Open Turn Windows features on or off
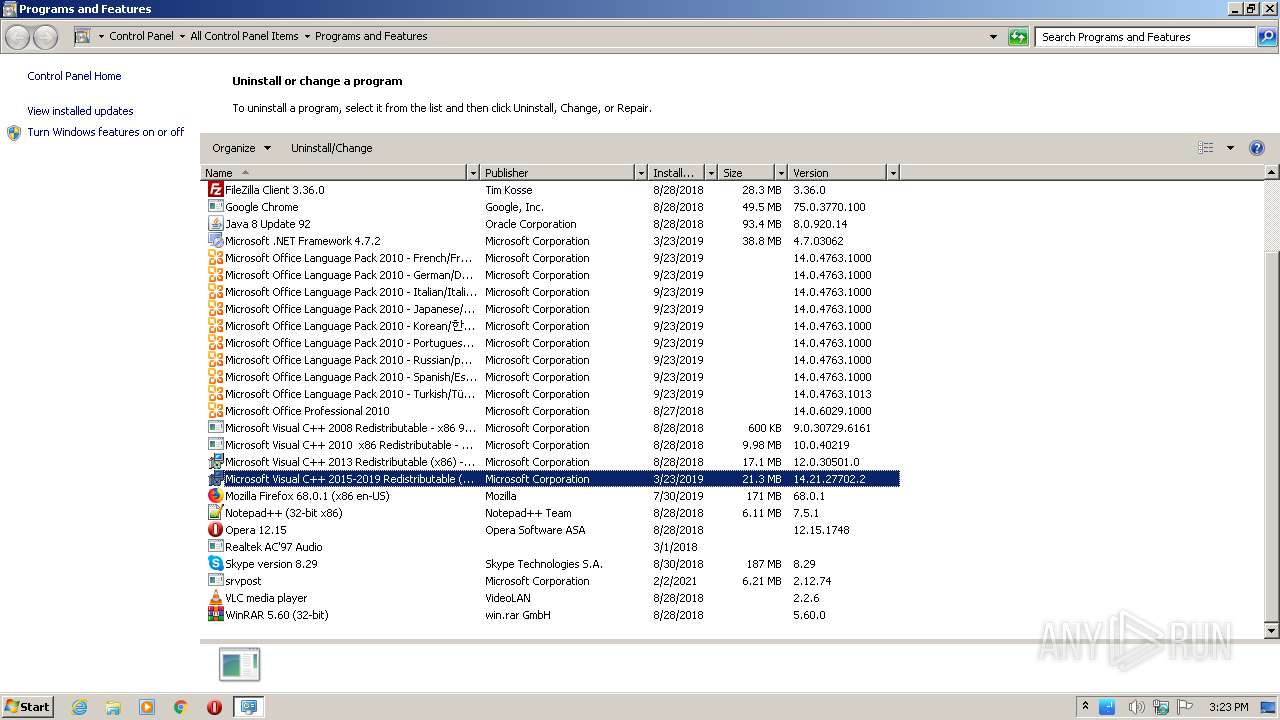 point(106,132)
